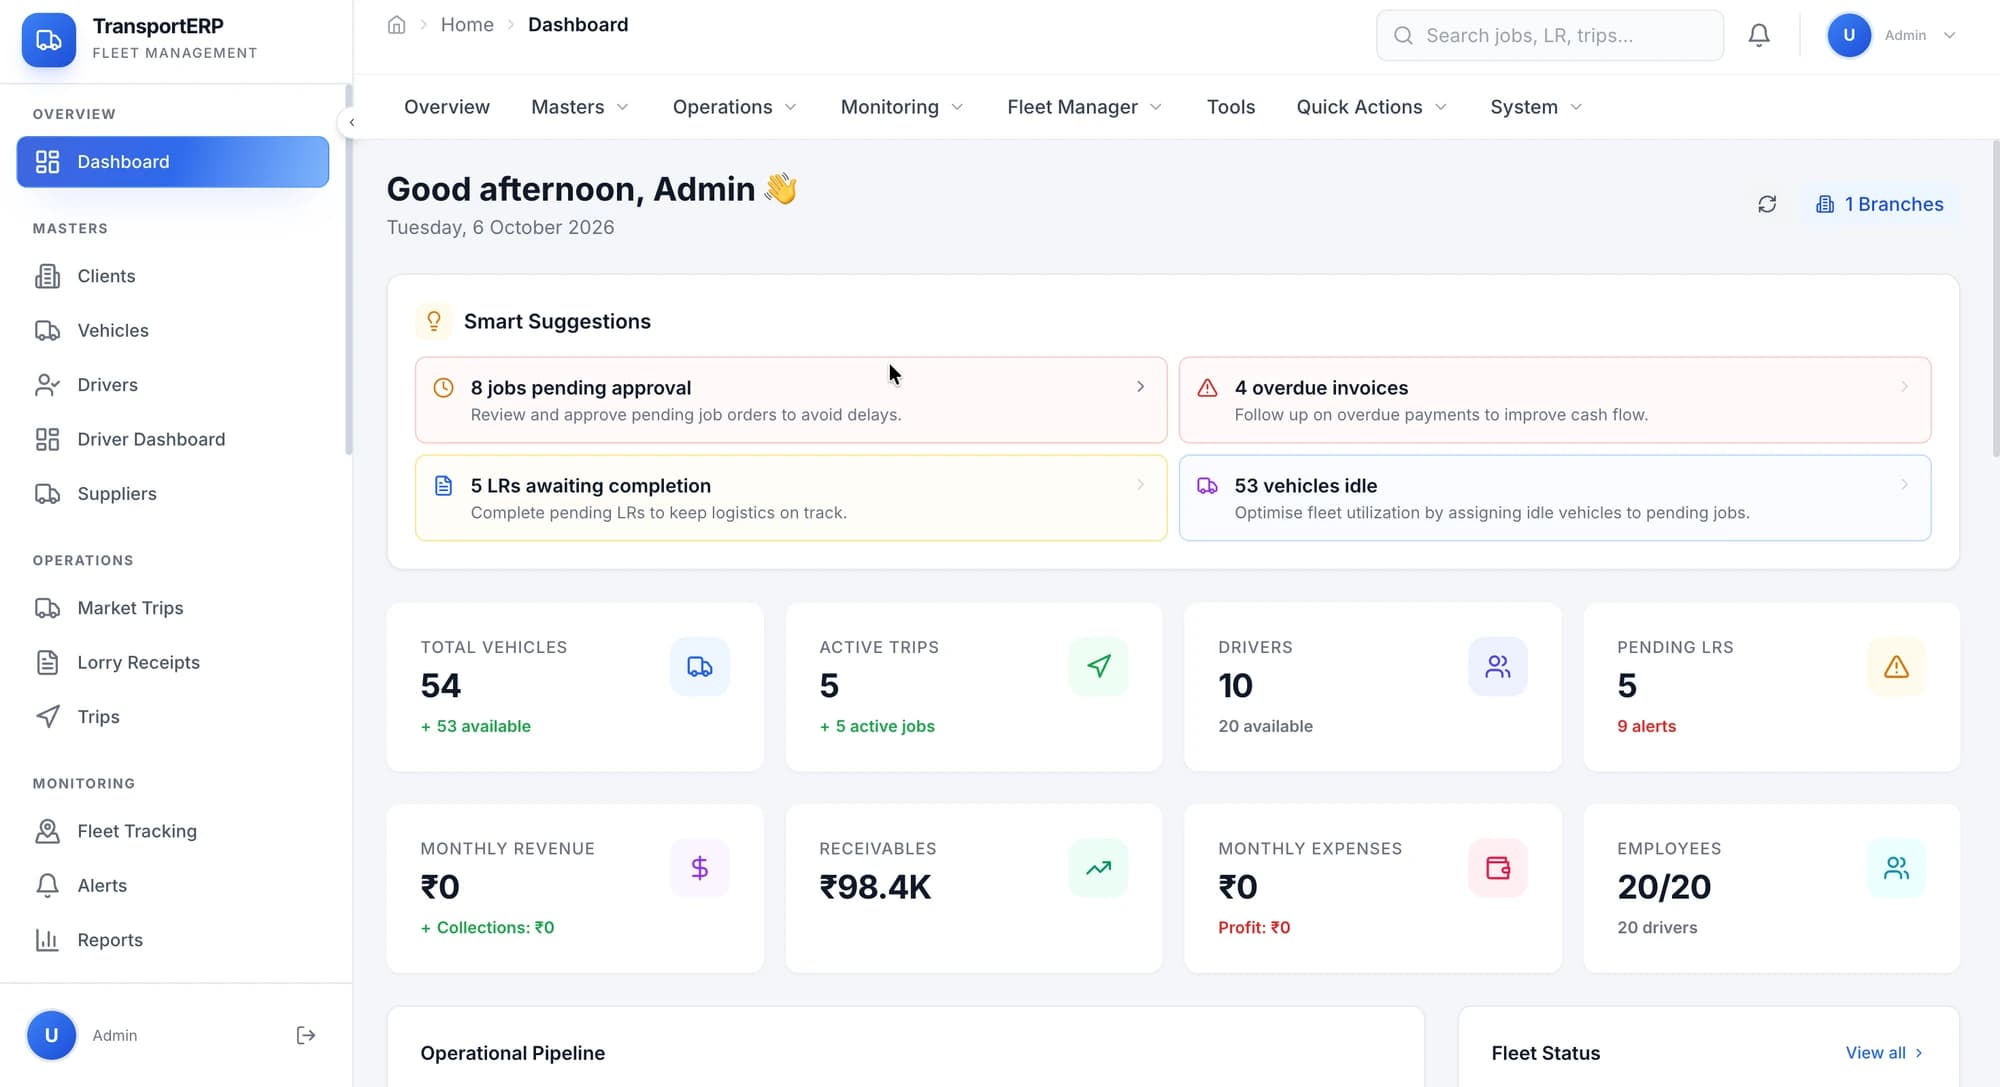This screenshot has width=2000, height=1087.
Task: Click the Monthly Revenue dollar icon
Action: 700,868
